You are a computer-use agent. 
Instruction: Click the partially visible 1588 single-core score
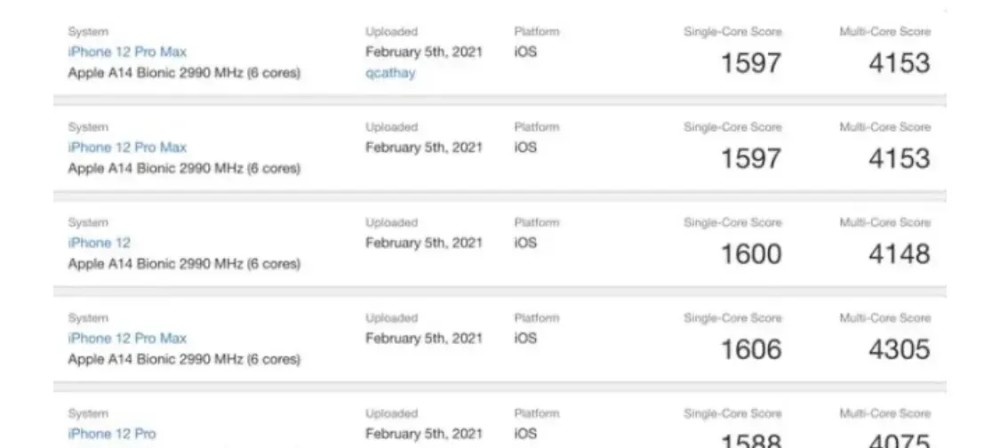751,440
